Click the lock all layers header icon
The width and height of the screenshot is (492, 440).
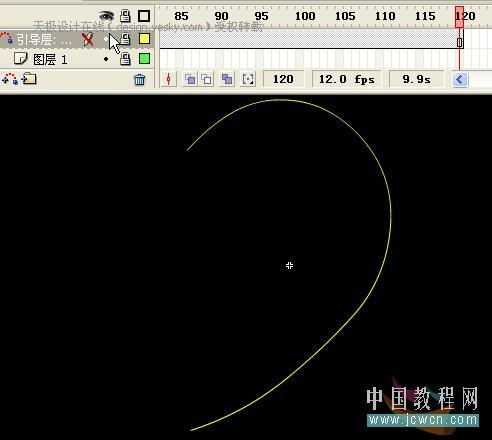[x=125, y=15]
